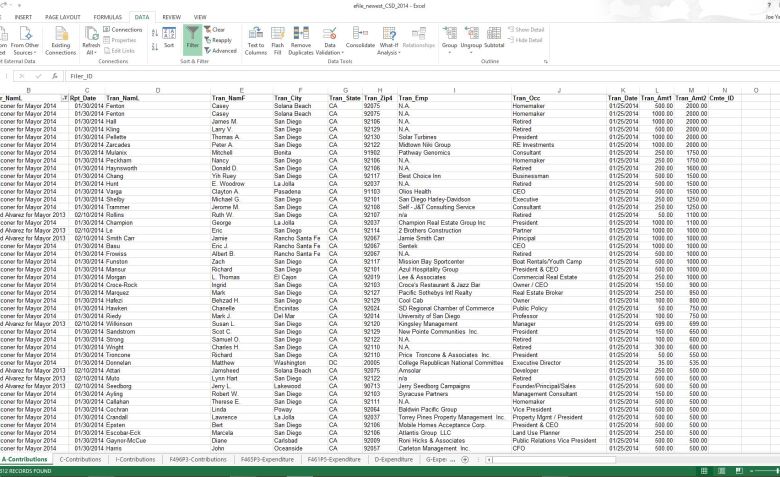The height and width of the screenshot is (477, 780).
Task: Open the Sort dialog
Action: pyautogui.click(x=169, y=38)
